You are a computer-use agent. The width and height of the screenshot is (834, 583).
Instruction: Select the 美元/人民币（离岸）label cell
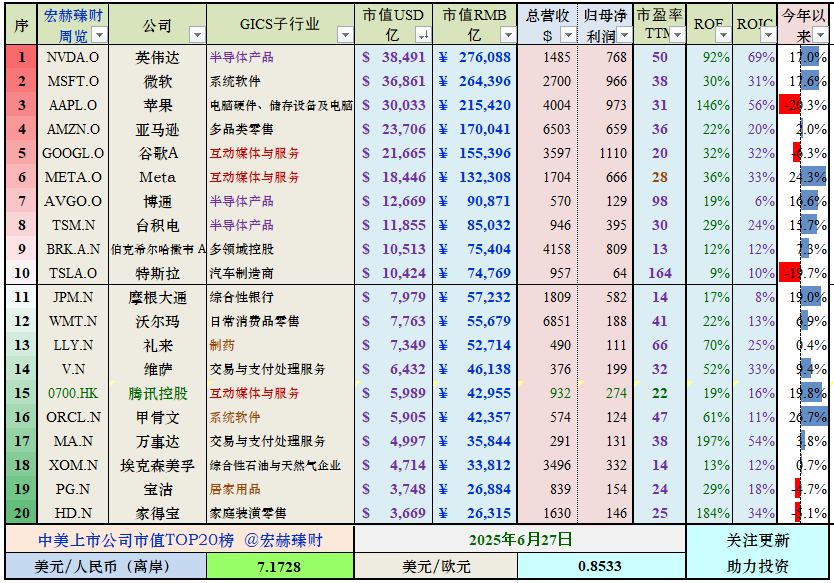106,567
